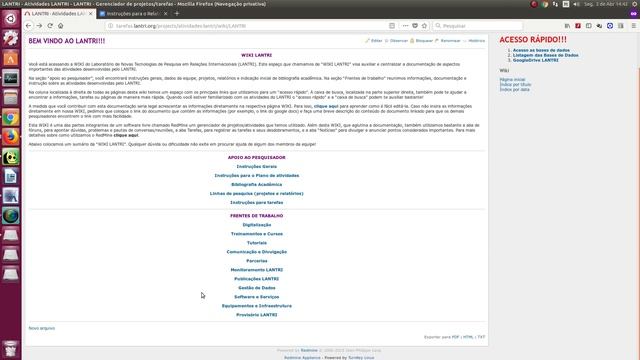The width and height of the screenshot is (640, 360).
Task: Open the page actions three-dots menu
Action: [x=405, y=26]
